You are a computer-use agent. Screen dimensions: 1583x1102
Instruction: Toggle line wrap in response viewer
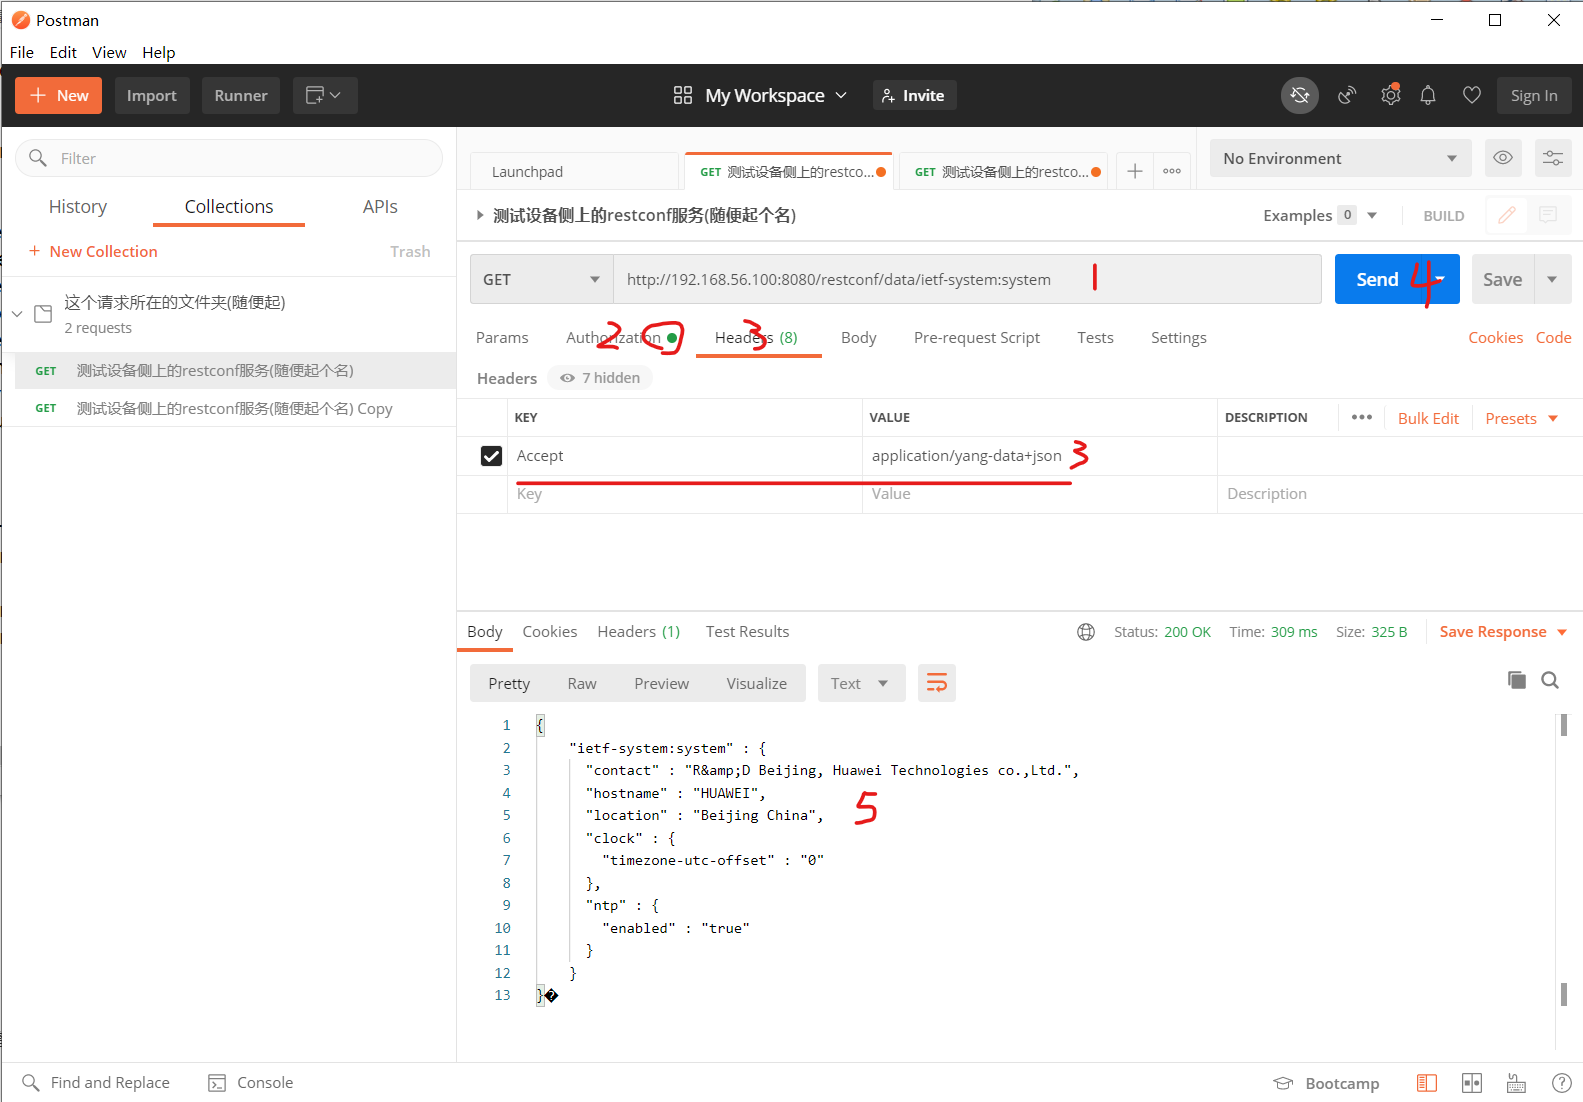(x=936, y=683)
